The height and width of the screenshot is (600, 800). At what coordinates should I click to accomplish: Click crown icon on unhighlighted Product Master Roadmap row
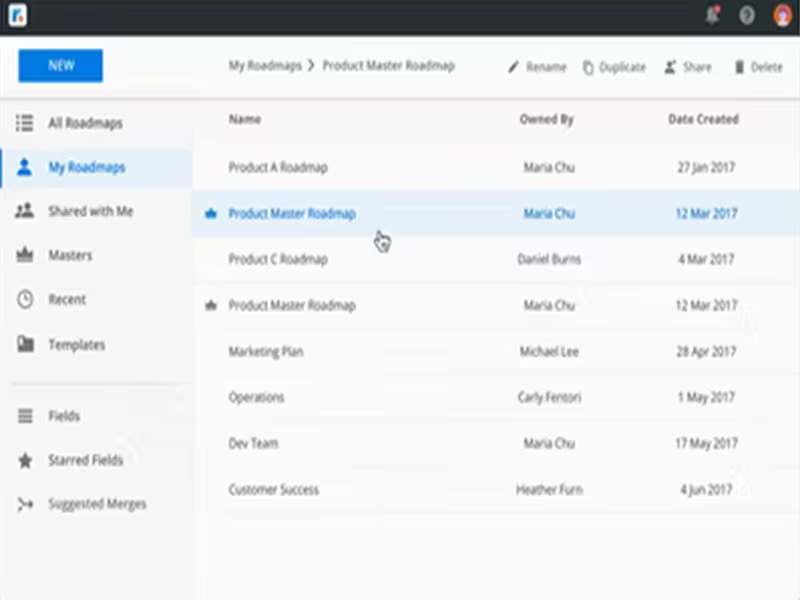point(211,305)
